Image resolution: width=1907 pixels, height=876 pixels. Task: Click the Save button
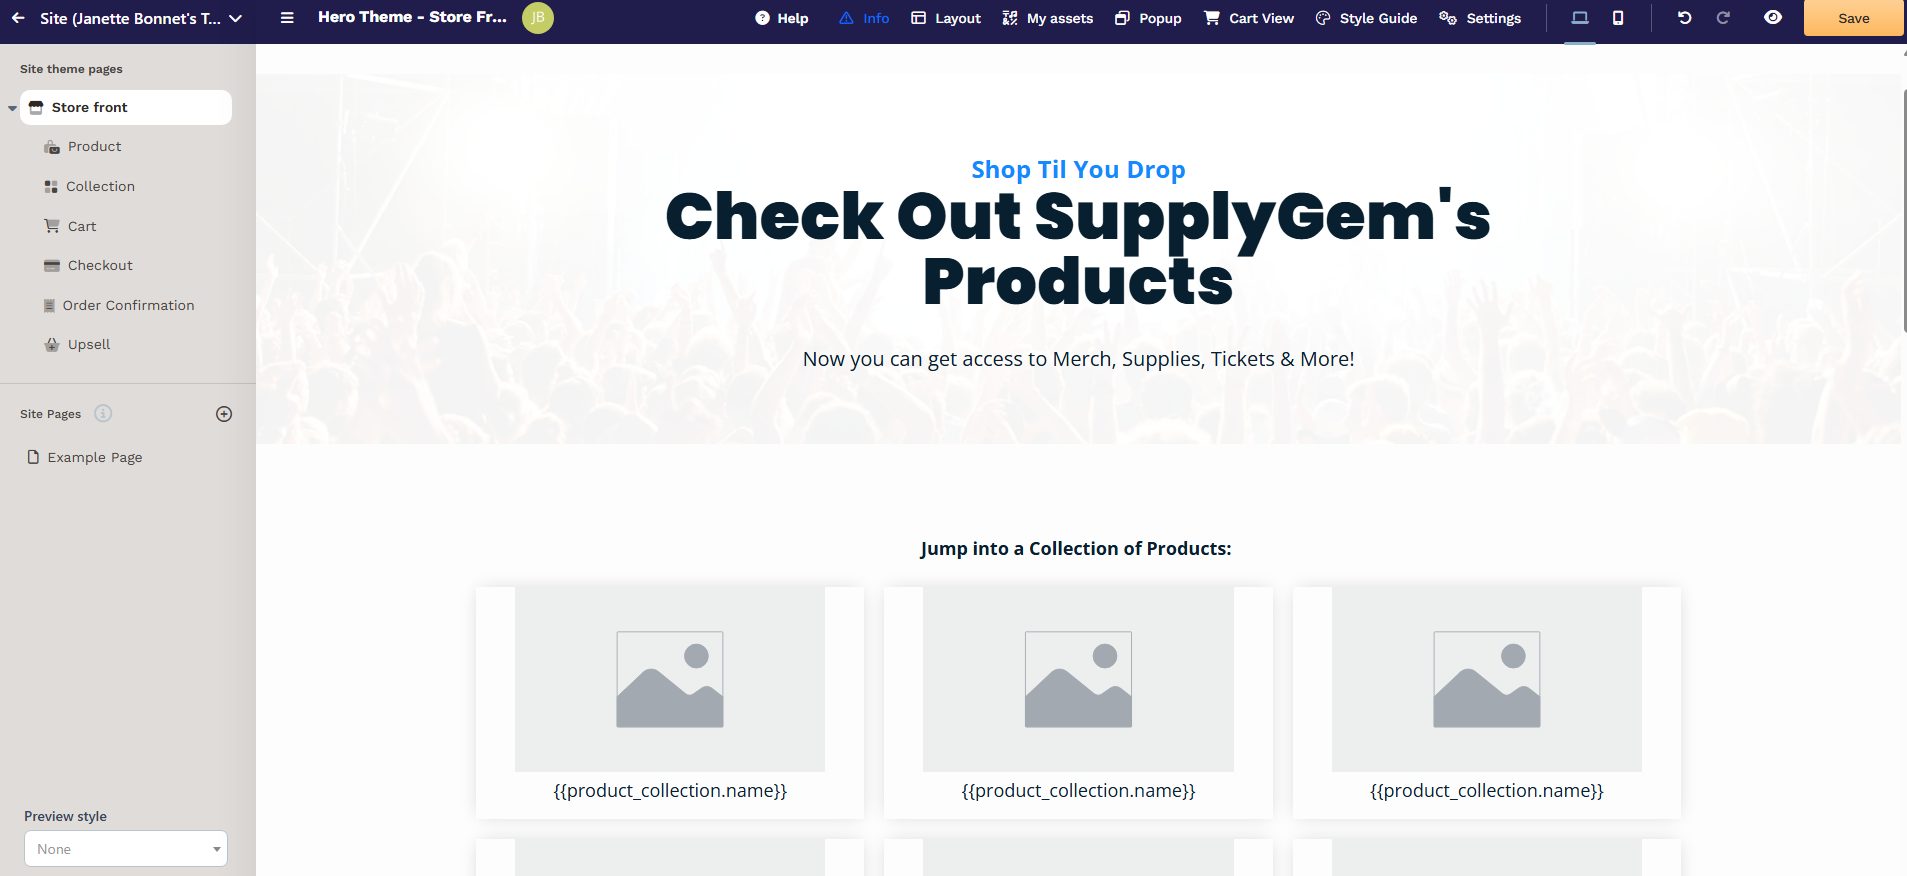click(1853, 18)
